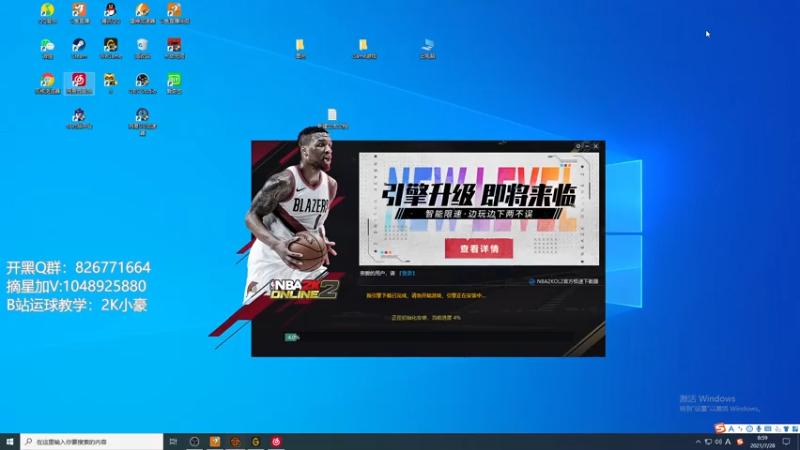Open the NetEase UU accelerator desktop shortcut

click(x=142, y=121)
